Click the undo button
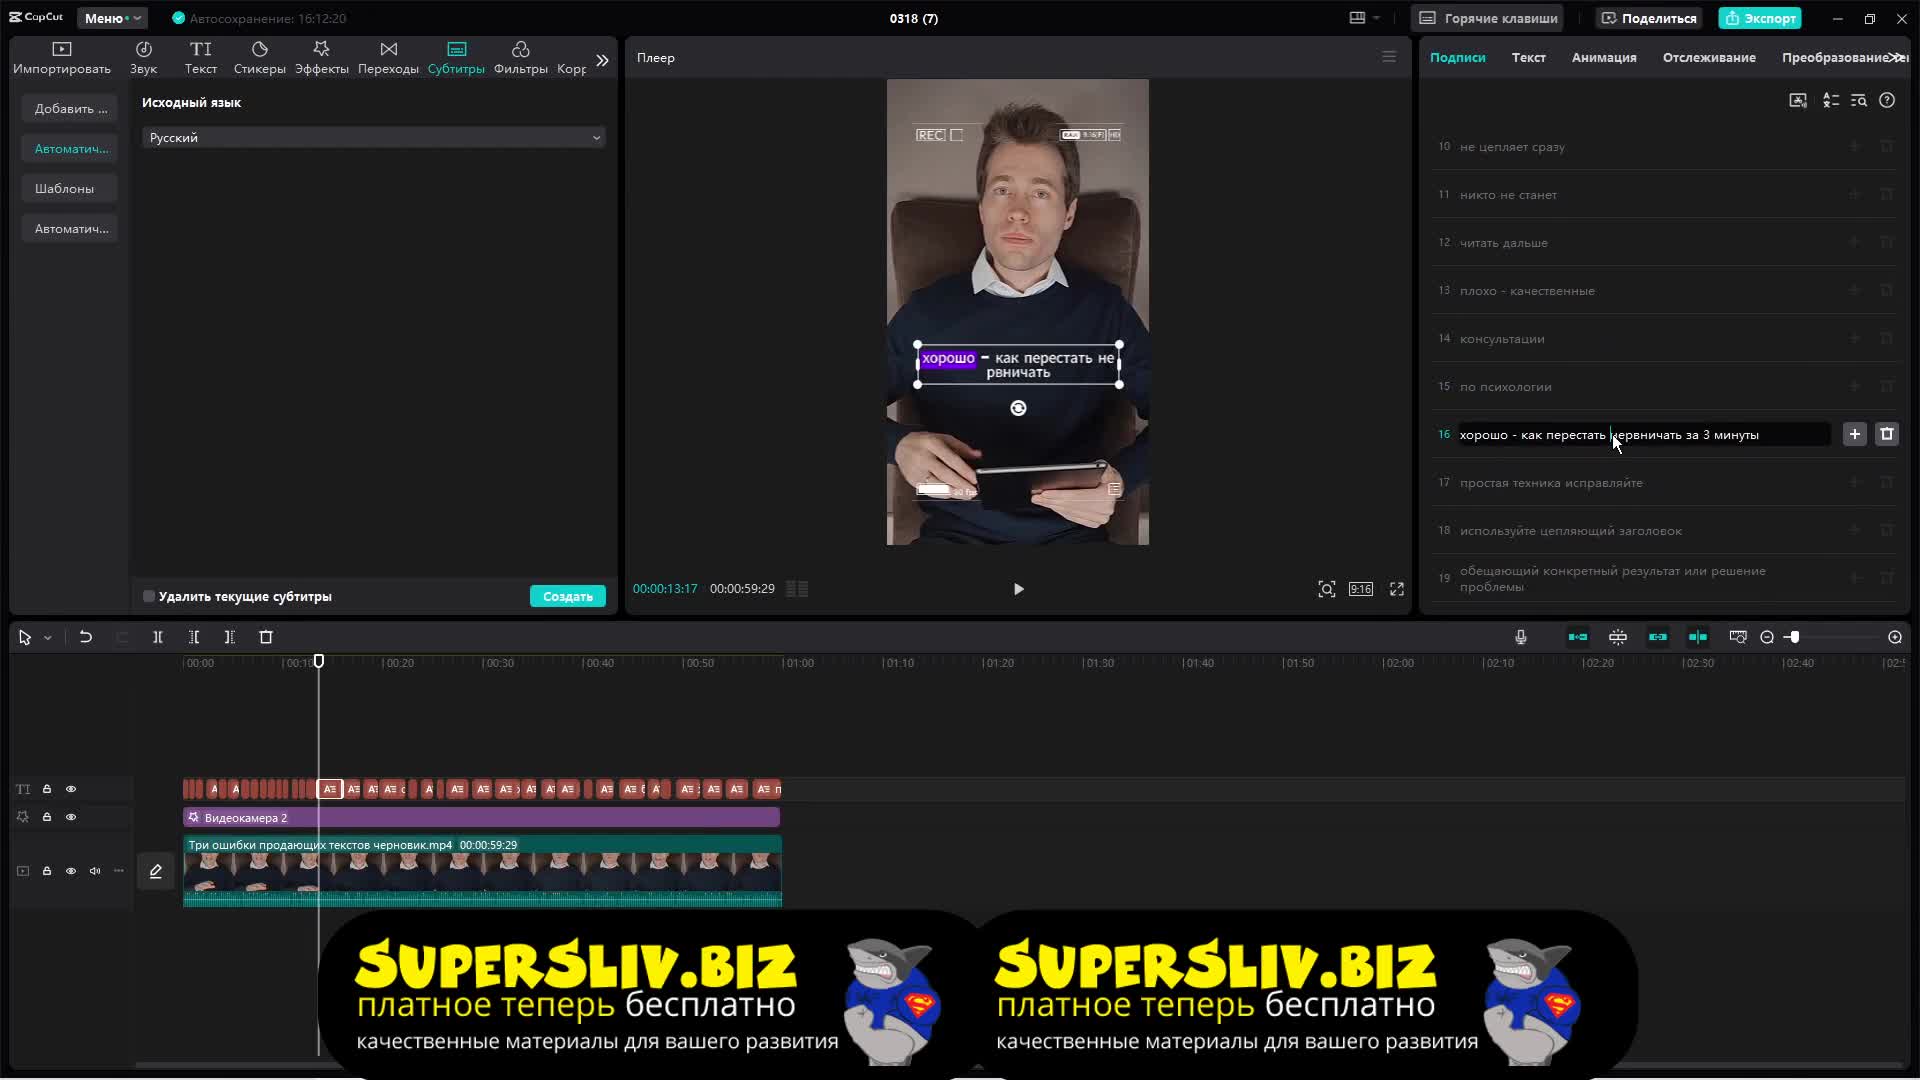Image resolution: width=1920 pixels, height=1080 pixels. point(86,637)
